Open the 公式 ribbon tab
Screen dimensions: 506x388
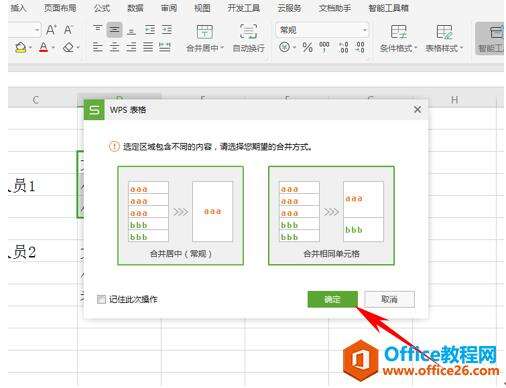tap(102, 8)
